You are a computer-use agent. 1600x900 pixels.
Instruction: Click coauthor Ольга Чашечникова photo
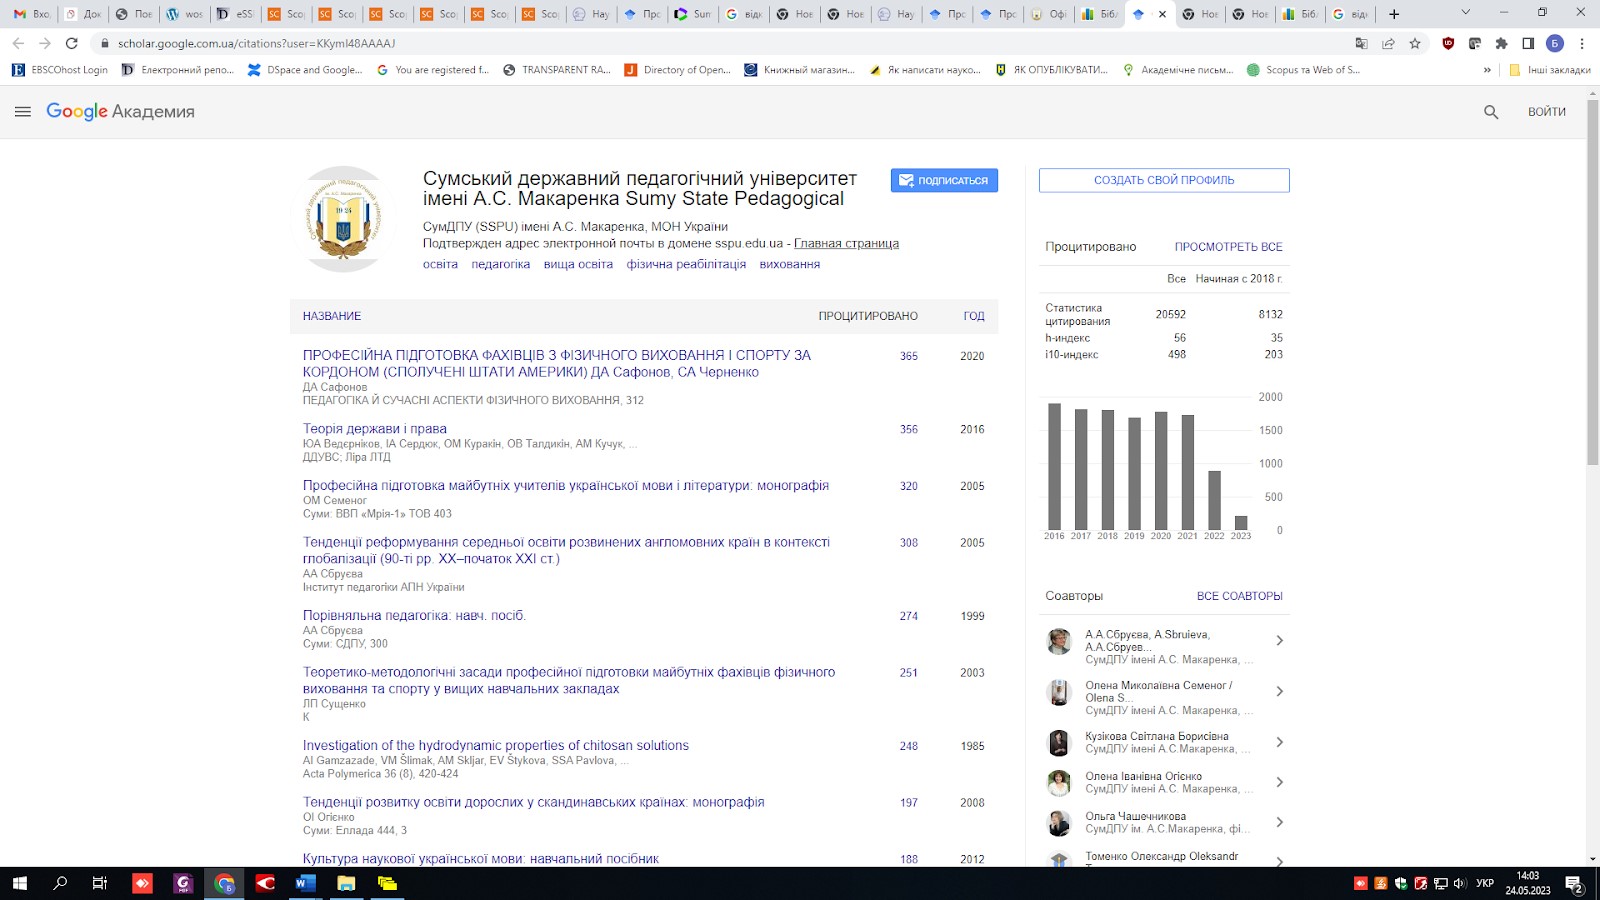pyautogui.click(x=1059, y=823)
